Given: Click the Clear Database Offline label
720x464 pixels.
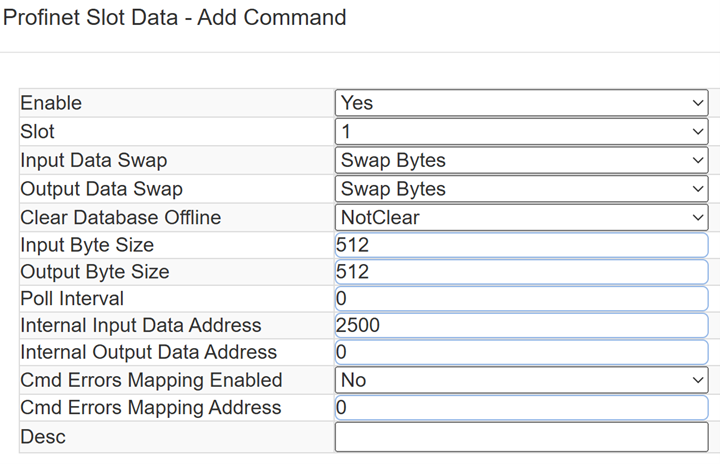Looking at the screenshot, I should point(121,217).
